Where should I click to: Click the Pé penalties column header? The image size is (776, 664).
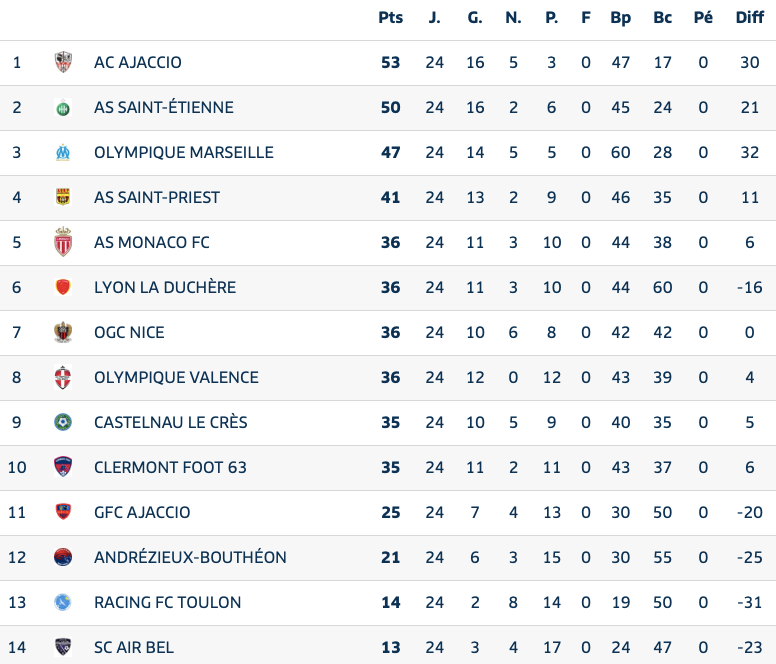(703, 18)
